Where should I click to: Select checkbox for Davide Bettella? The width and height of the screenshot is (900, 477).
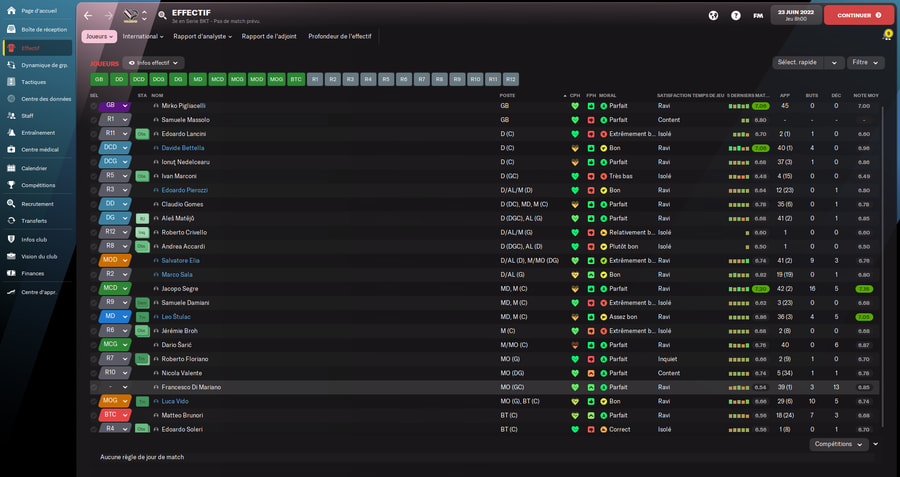point(94,148)
